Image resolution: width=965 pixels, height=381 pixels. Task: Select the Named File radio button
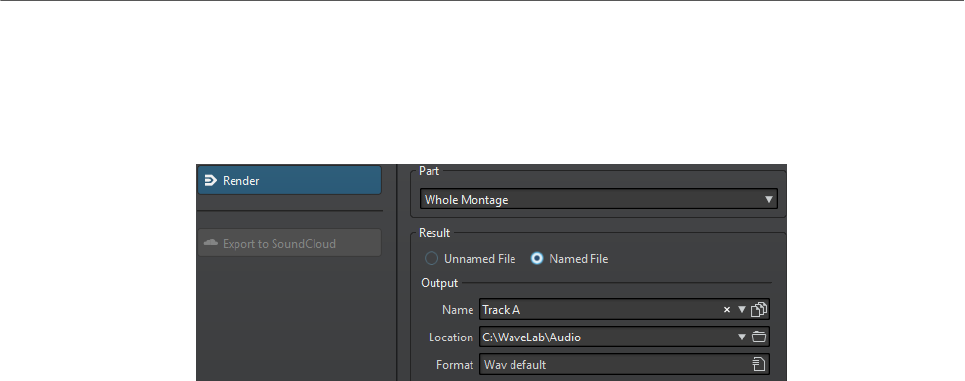pyautogui.click(x=537, y=259)
